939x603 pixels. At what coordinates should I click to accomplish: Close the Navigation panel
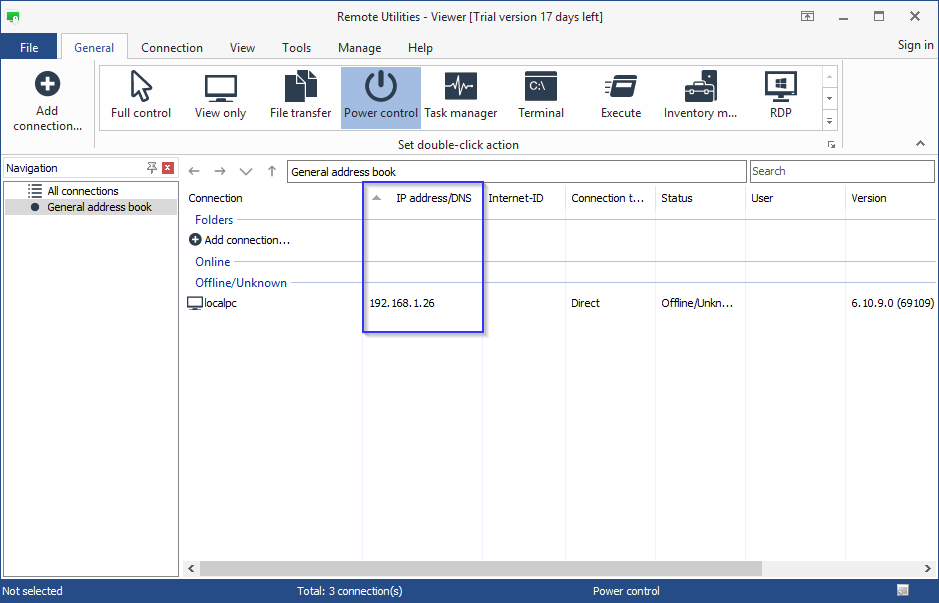[x=168, y=168]
